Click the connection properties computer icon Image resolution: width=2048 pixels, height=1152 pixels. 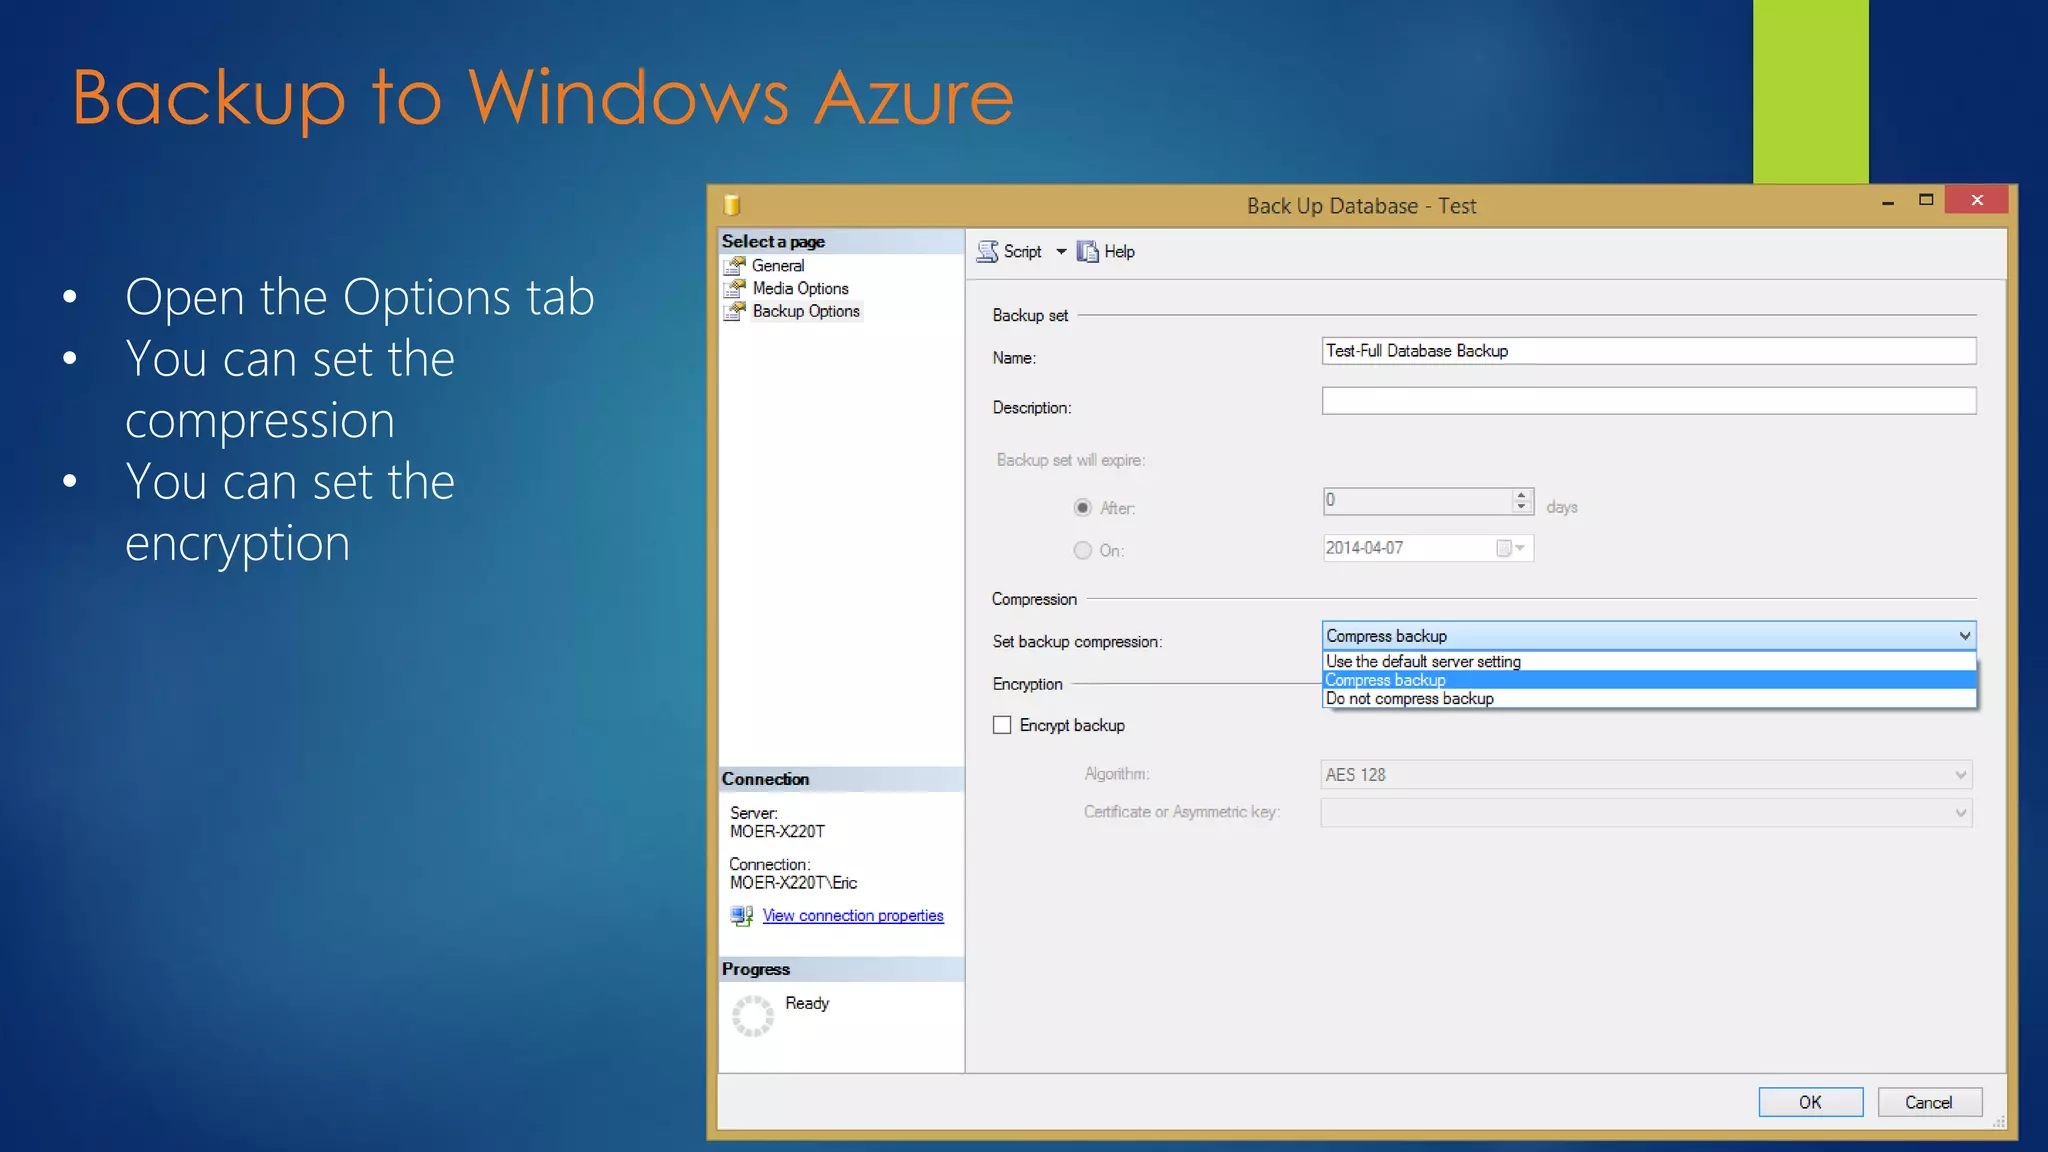(x=741, y=916)
